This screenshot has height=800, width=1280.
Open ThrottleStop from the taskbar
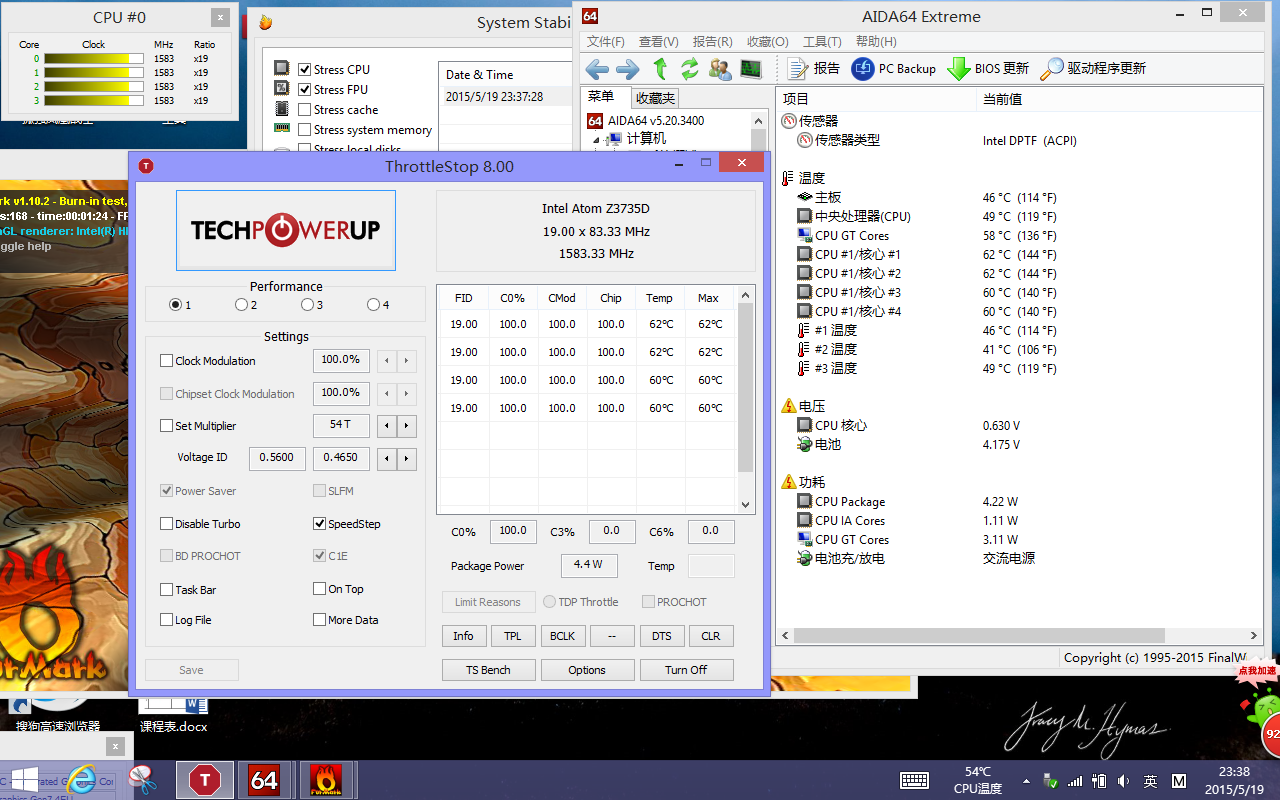pyautogui.click(x=204, y=780)
